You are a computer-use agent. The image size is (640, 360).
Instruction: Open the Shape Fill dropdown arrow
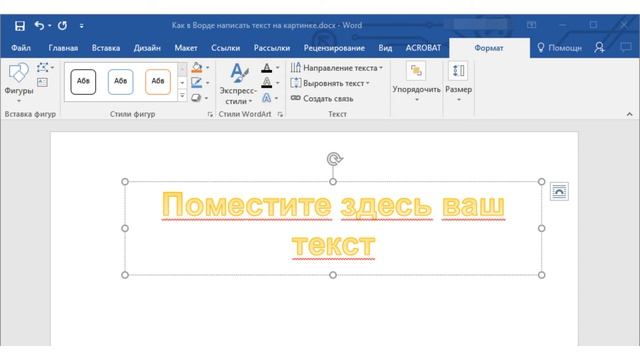point(207,67)
